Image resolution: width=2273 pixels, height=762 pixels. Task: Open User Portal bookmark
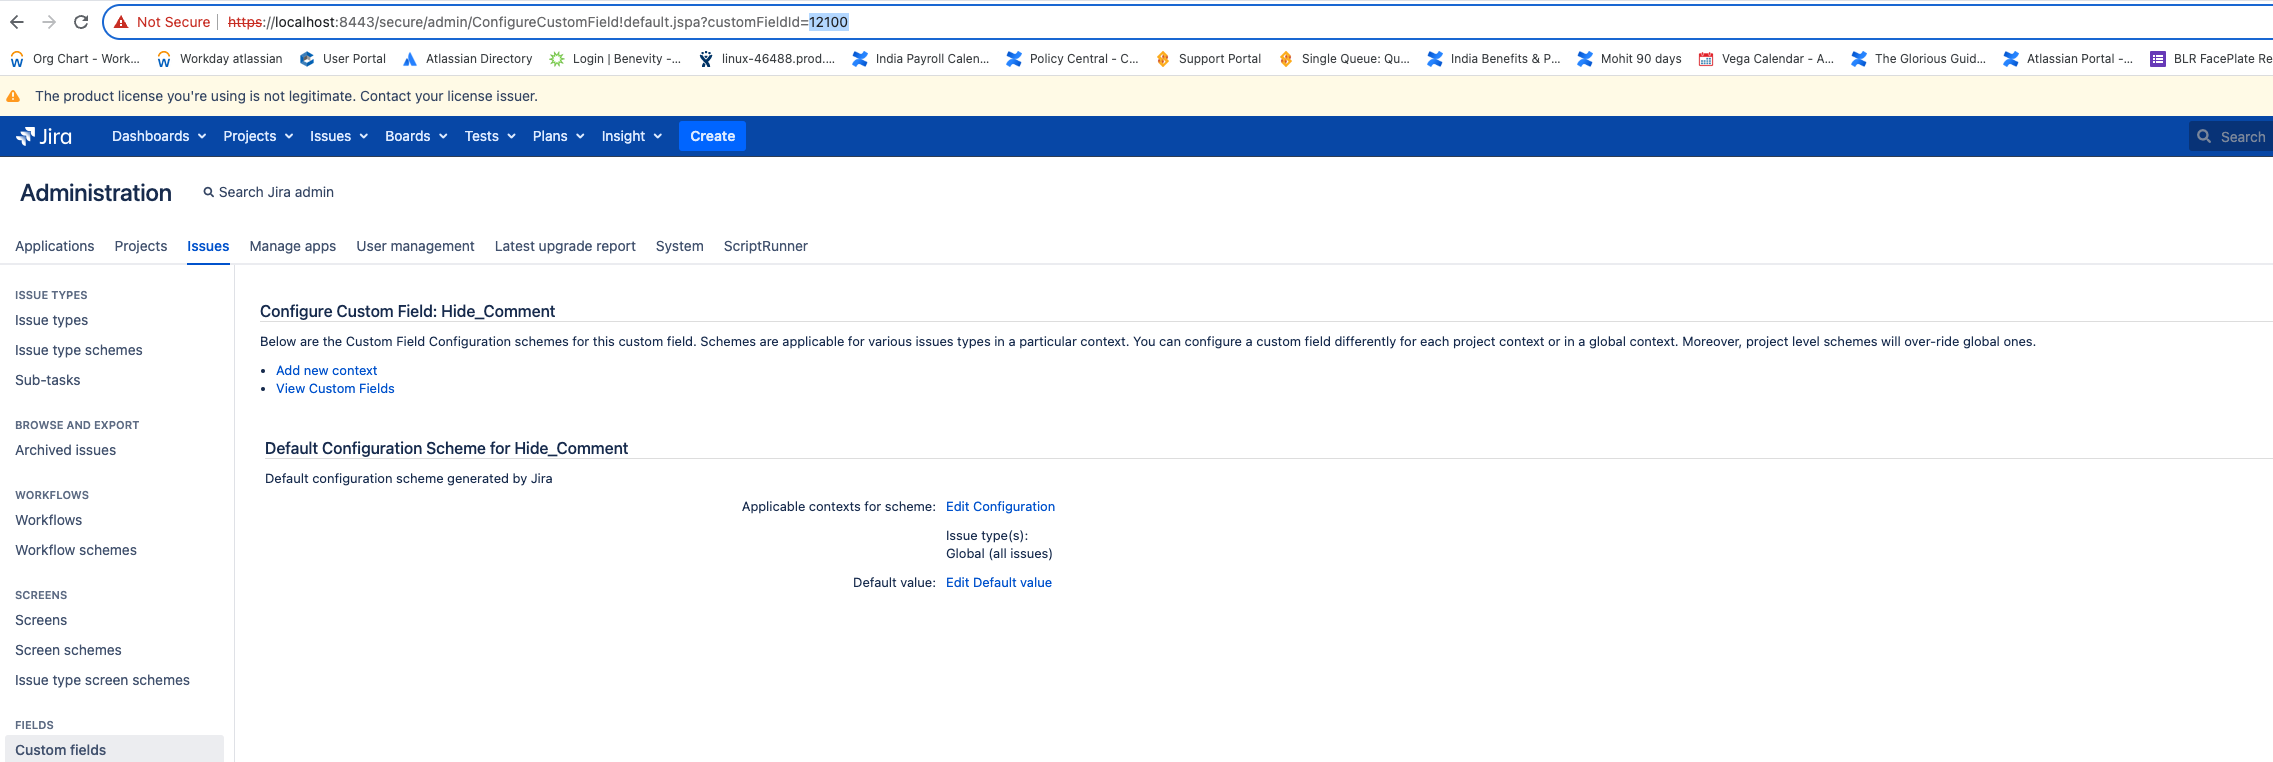coord(343,59)
